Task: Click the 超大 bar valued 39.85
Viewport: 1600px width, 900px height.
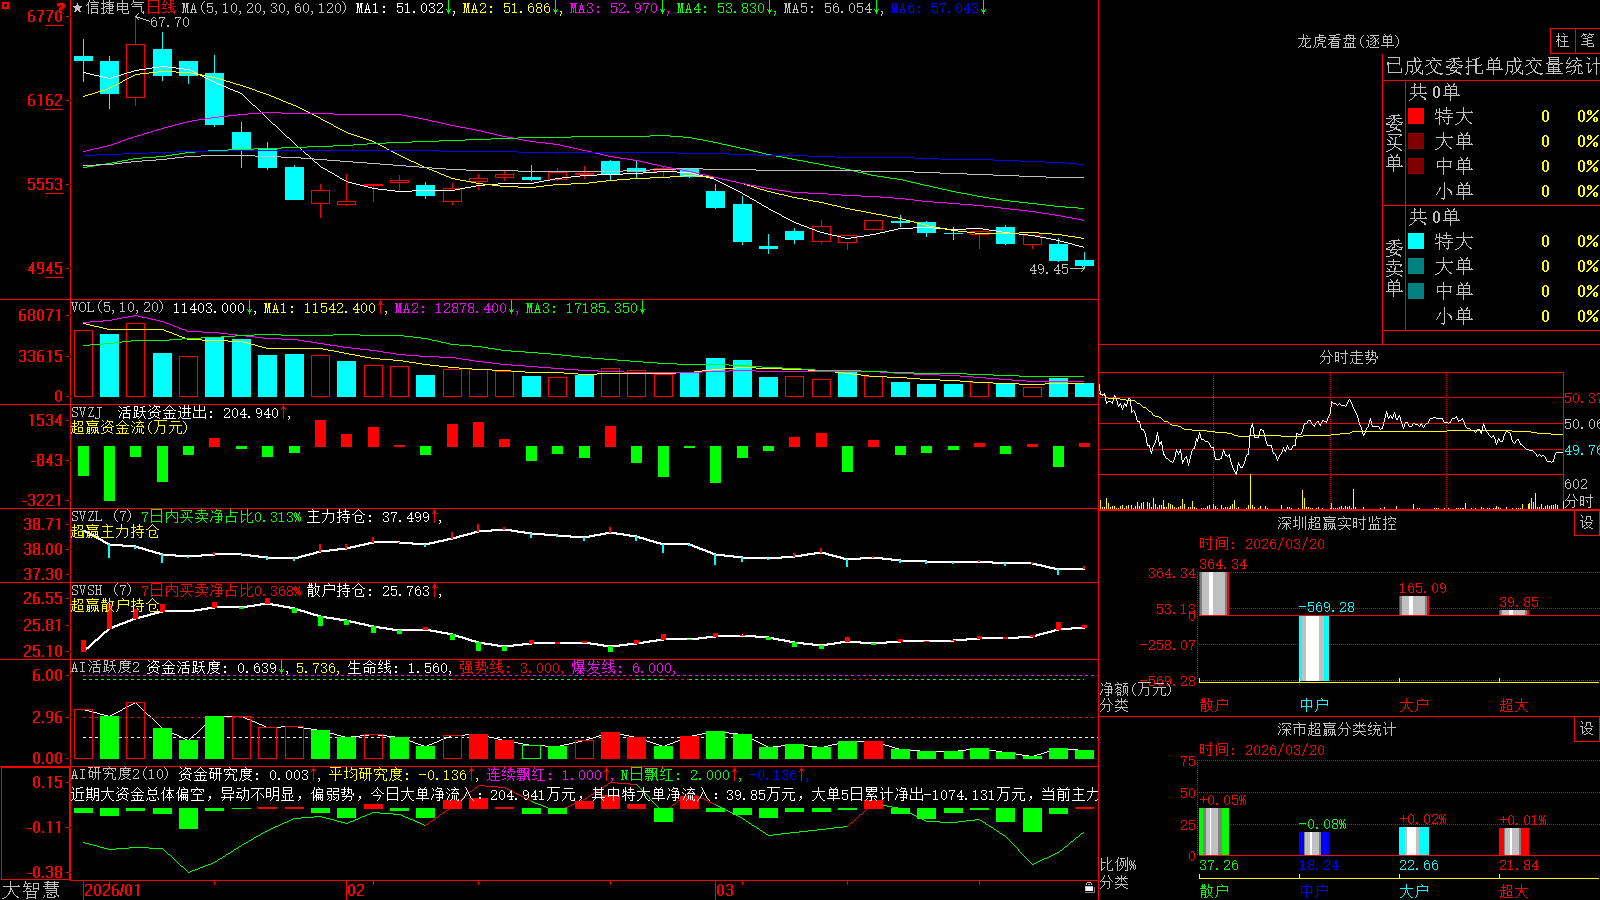Action: click(x=1514, y=612)
